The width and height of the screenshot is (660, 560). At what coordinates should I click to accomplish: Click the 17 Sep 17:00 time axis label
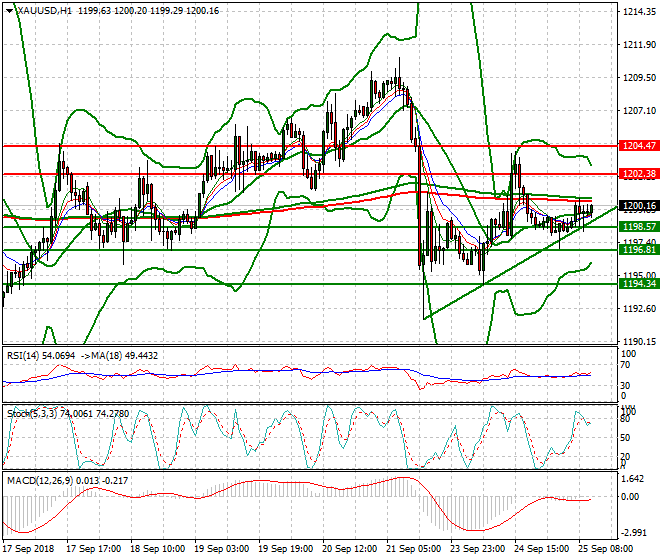click(94, 549)
